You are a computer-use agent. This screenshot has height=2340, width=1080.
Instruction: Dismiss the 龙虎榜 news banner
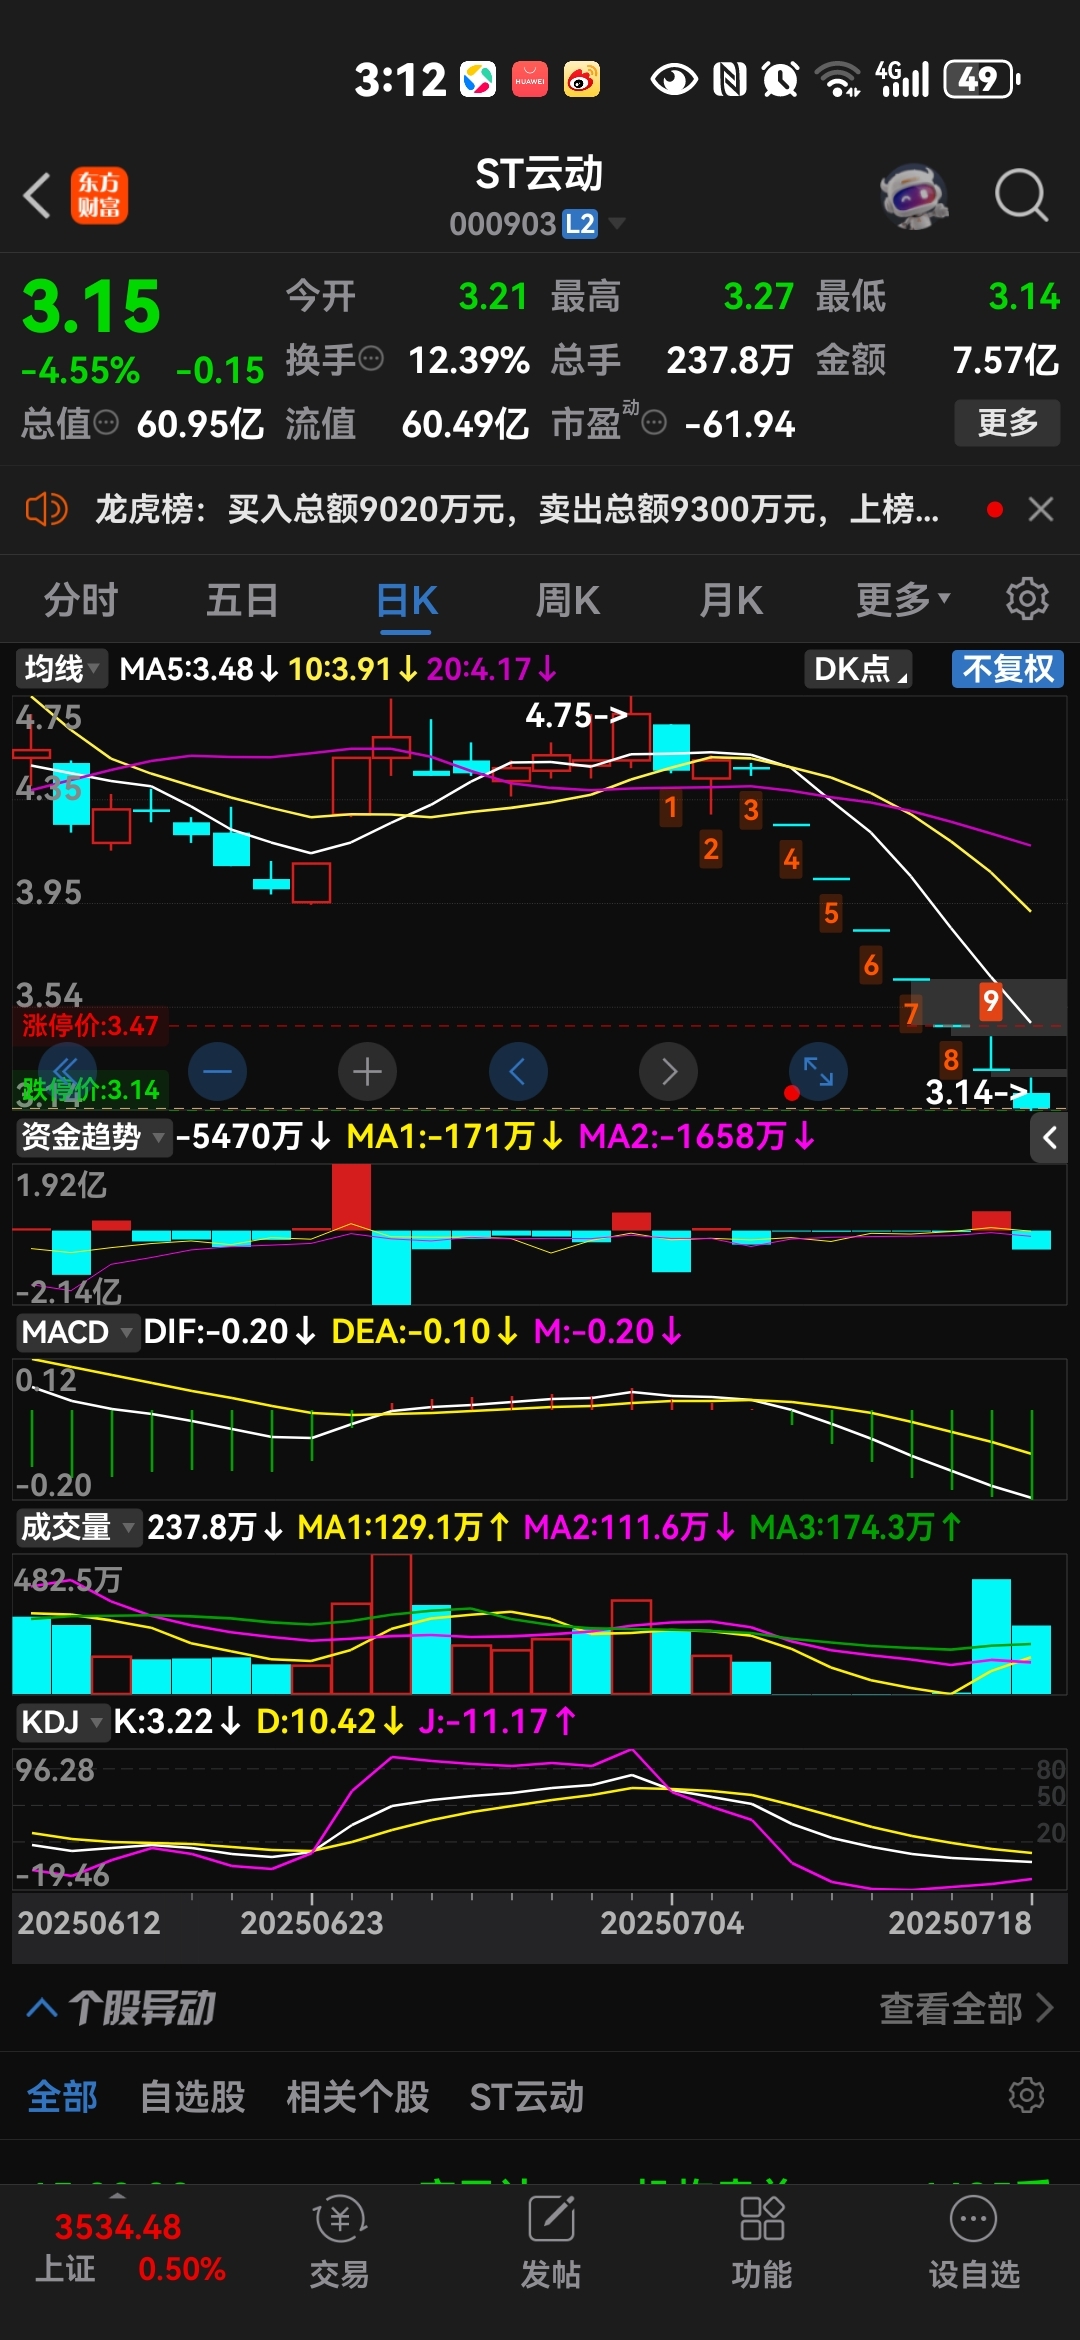(x=1041, y=509)
